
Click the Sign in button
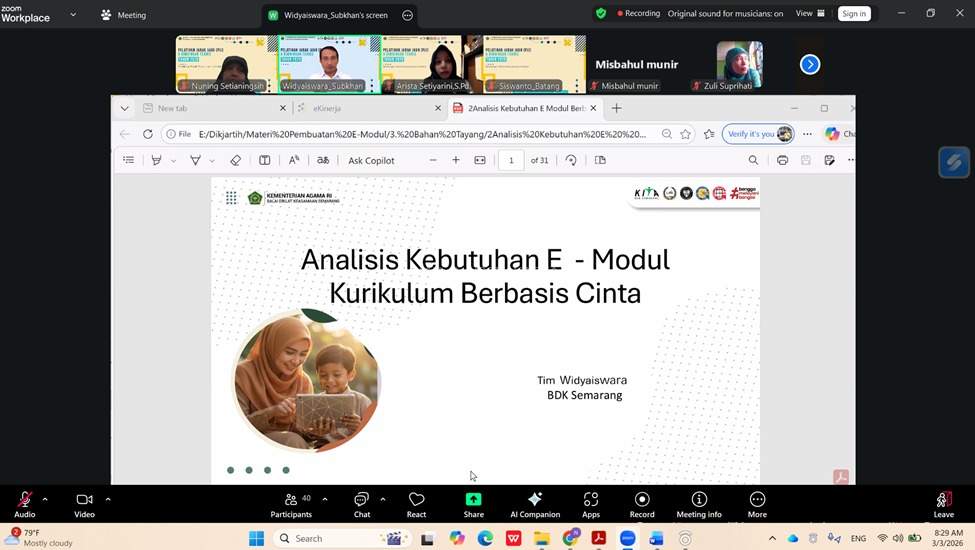[x=854, y=13]
